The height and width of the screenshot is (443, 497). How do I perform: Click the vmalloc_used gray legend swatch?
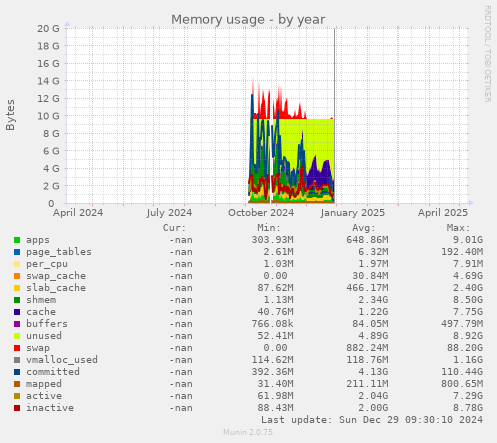17,360
